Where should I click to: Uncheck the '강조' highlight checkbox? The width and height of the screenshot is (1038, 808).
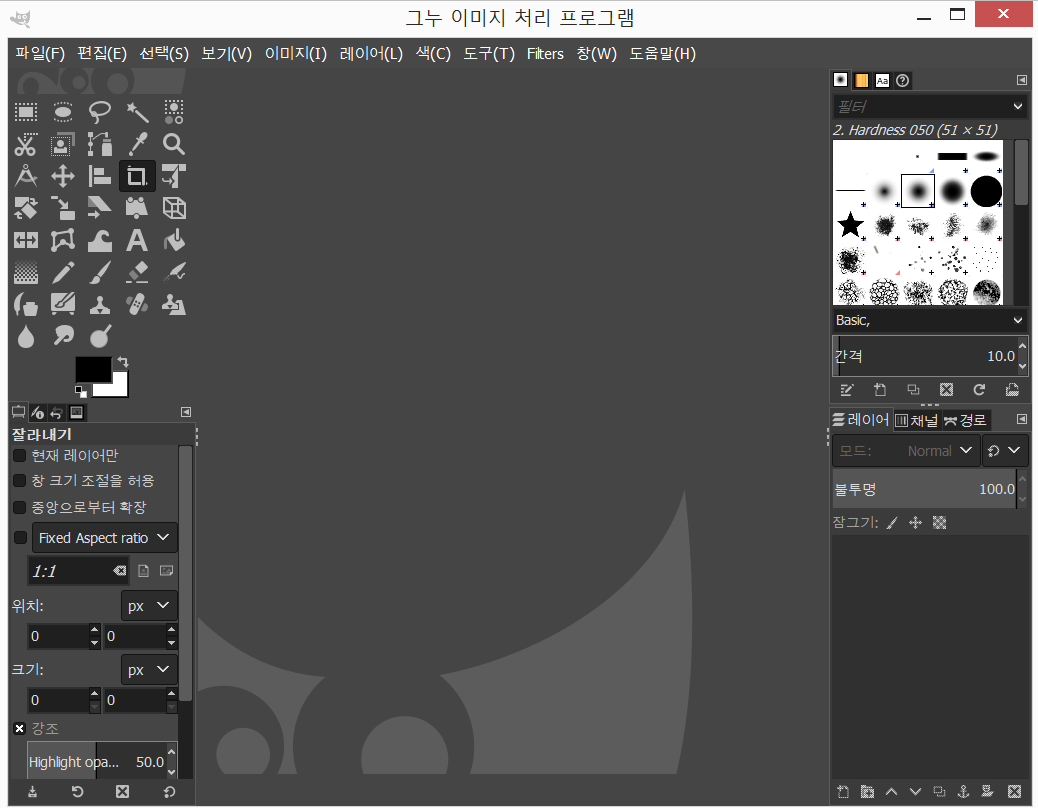click(x=19, y=729)
